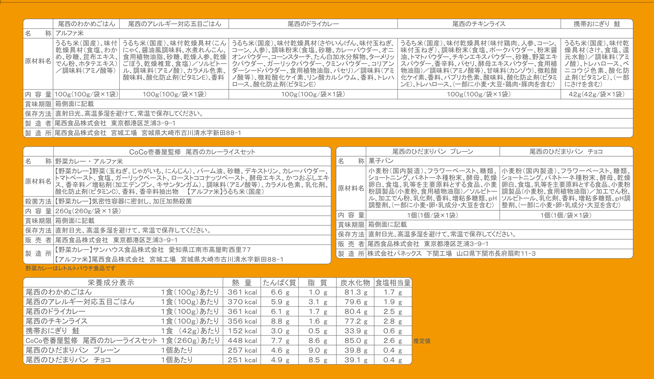Select the 1食(42g)あたり serving cell

coord(190,331)
